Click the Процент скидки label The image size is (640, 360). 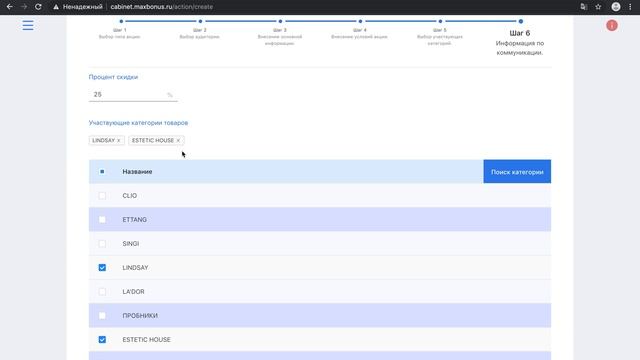click(113, 77)
